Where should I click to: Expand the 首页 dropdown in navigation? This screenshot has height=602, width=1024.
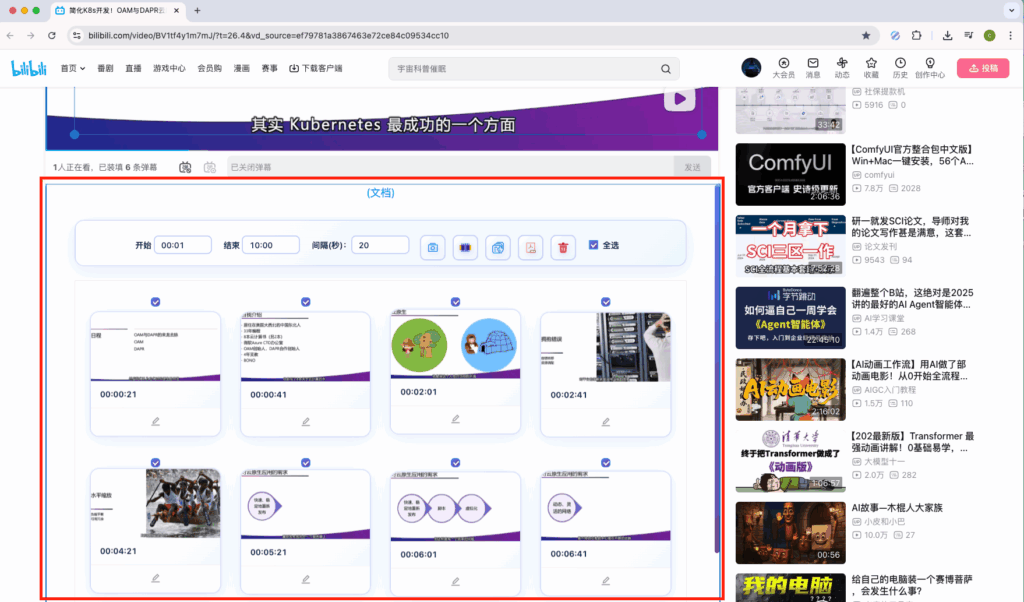coord(71,69)
